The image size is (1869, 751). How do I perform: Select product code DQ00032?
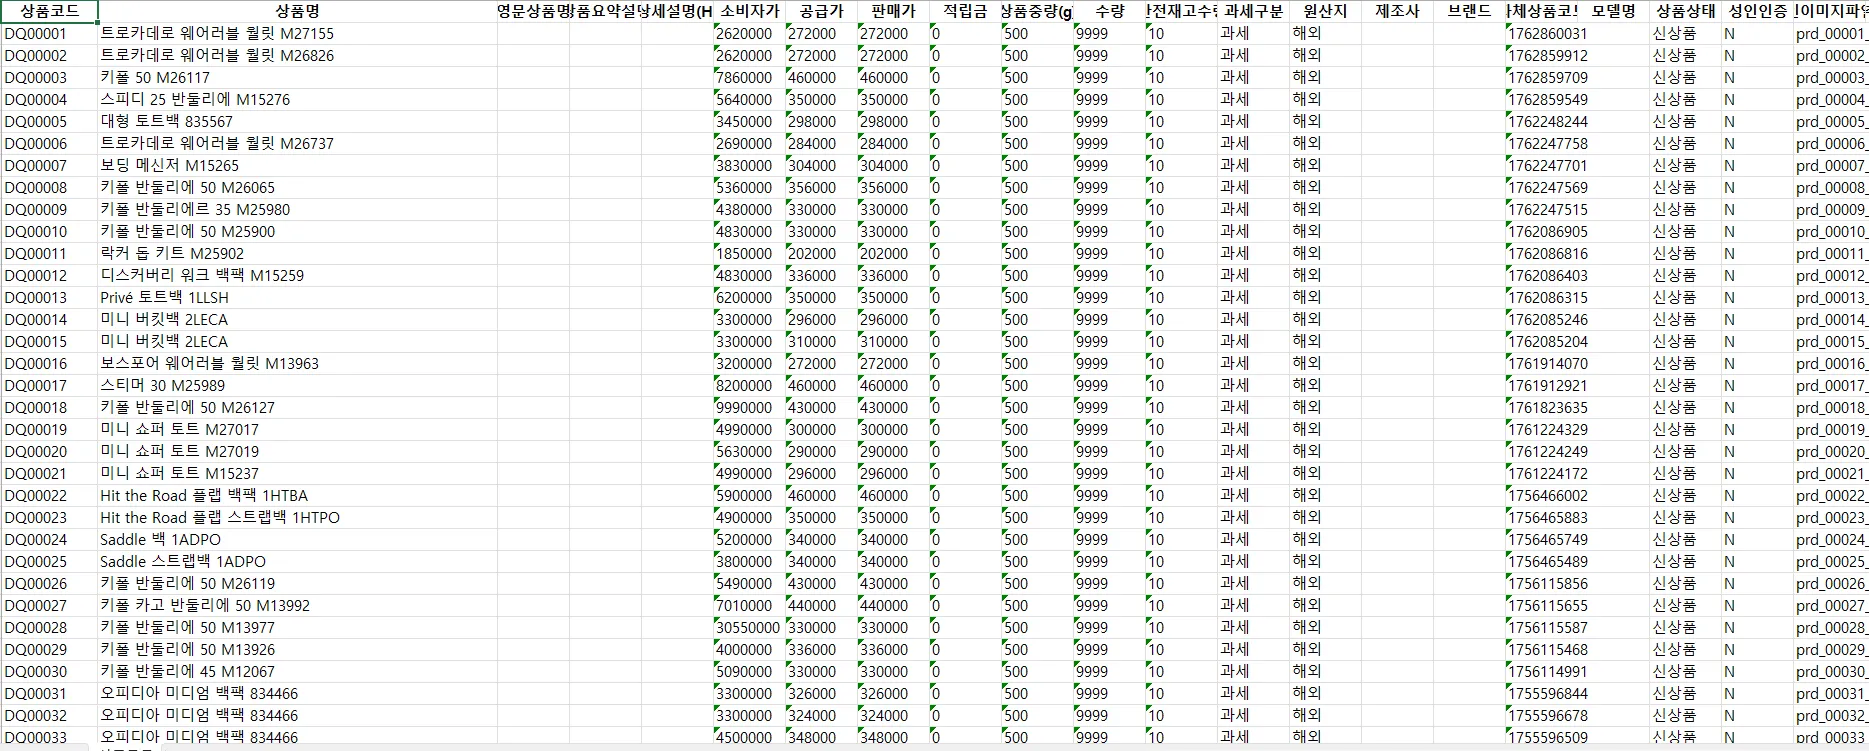coord(49,715)
